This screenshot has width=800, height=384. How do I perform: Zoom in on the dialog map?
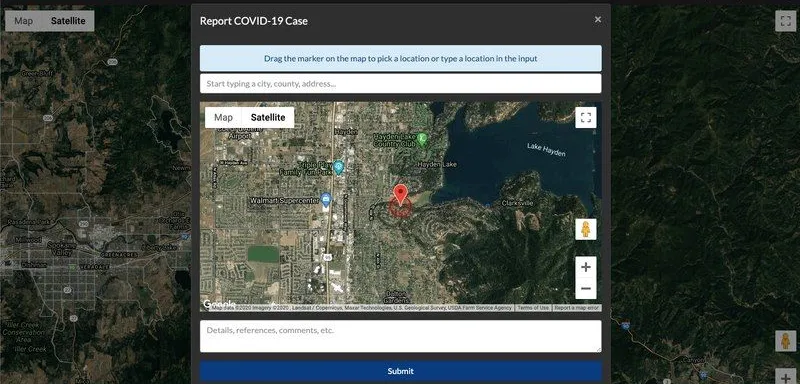click(x=586, y=267)
